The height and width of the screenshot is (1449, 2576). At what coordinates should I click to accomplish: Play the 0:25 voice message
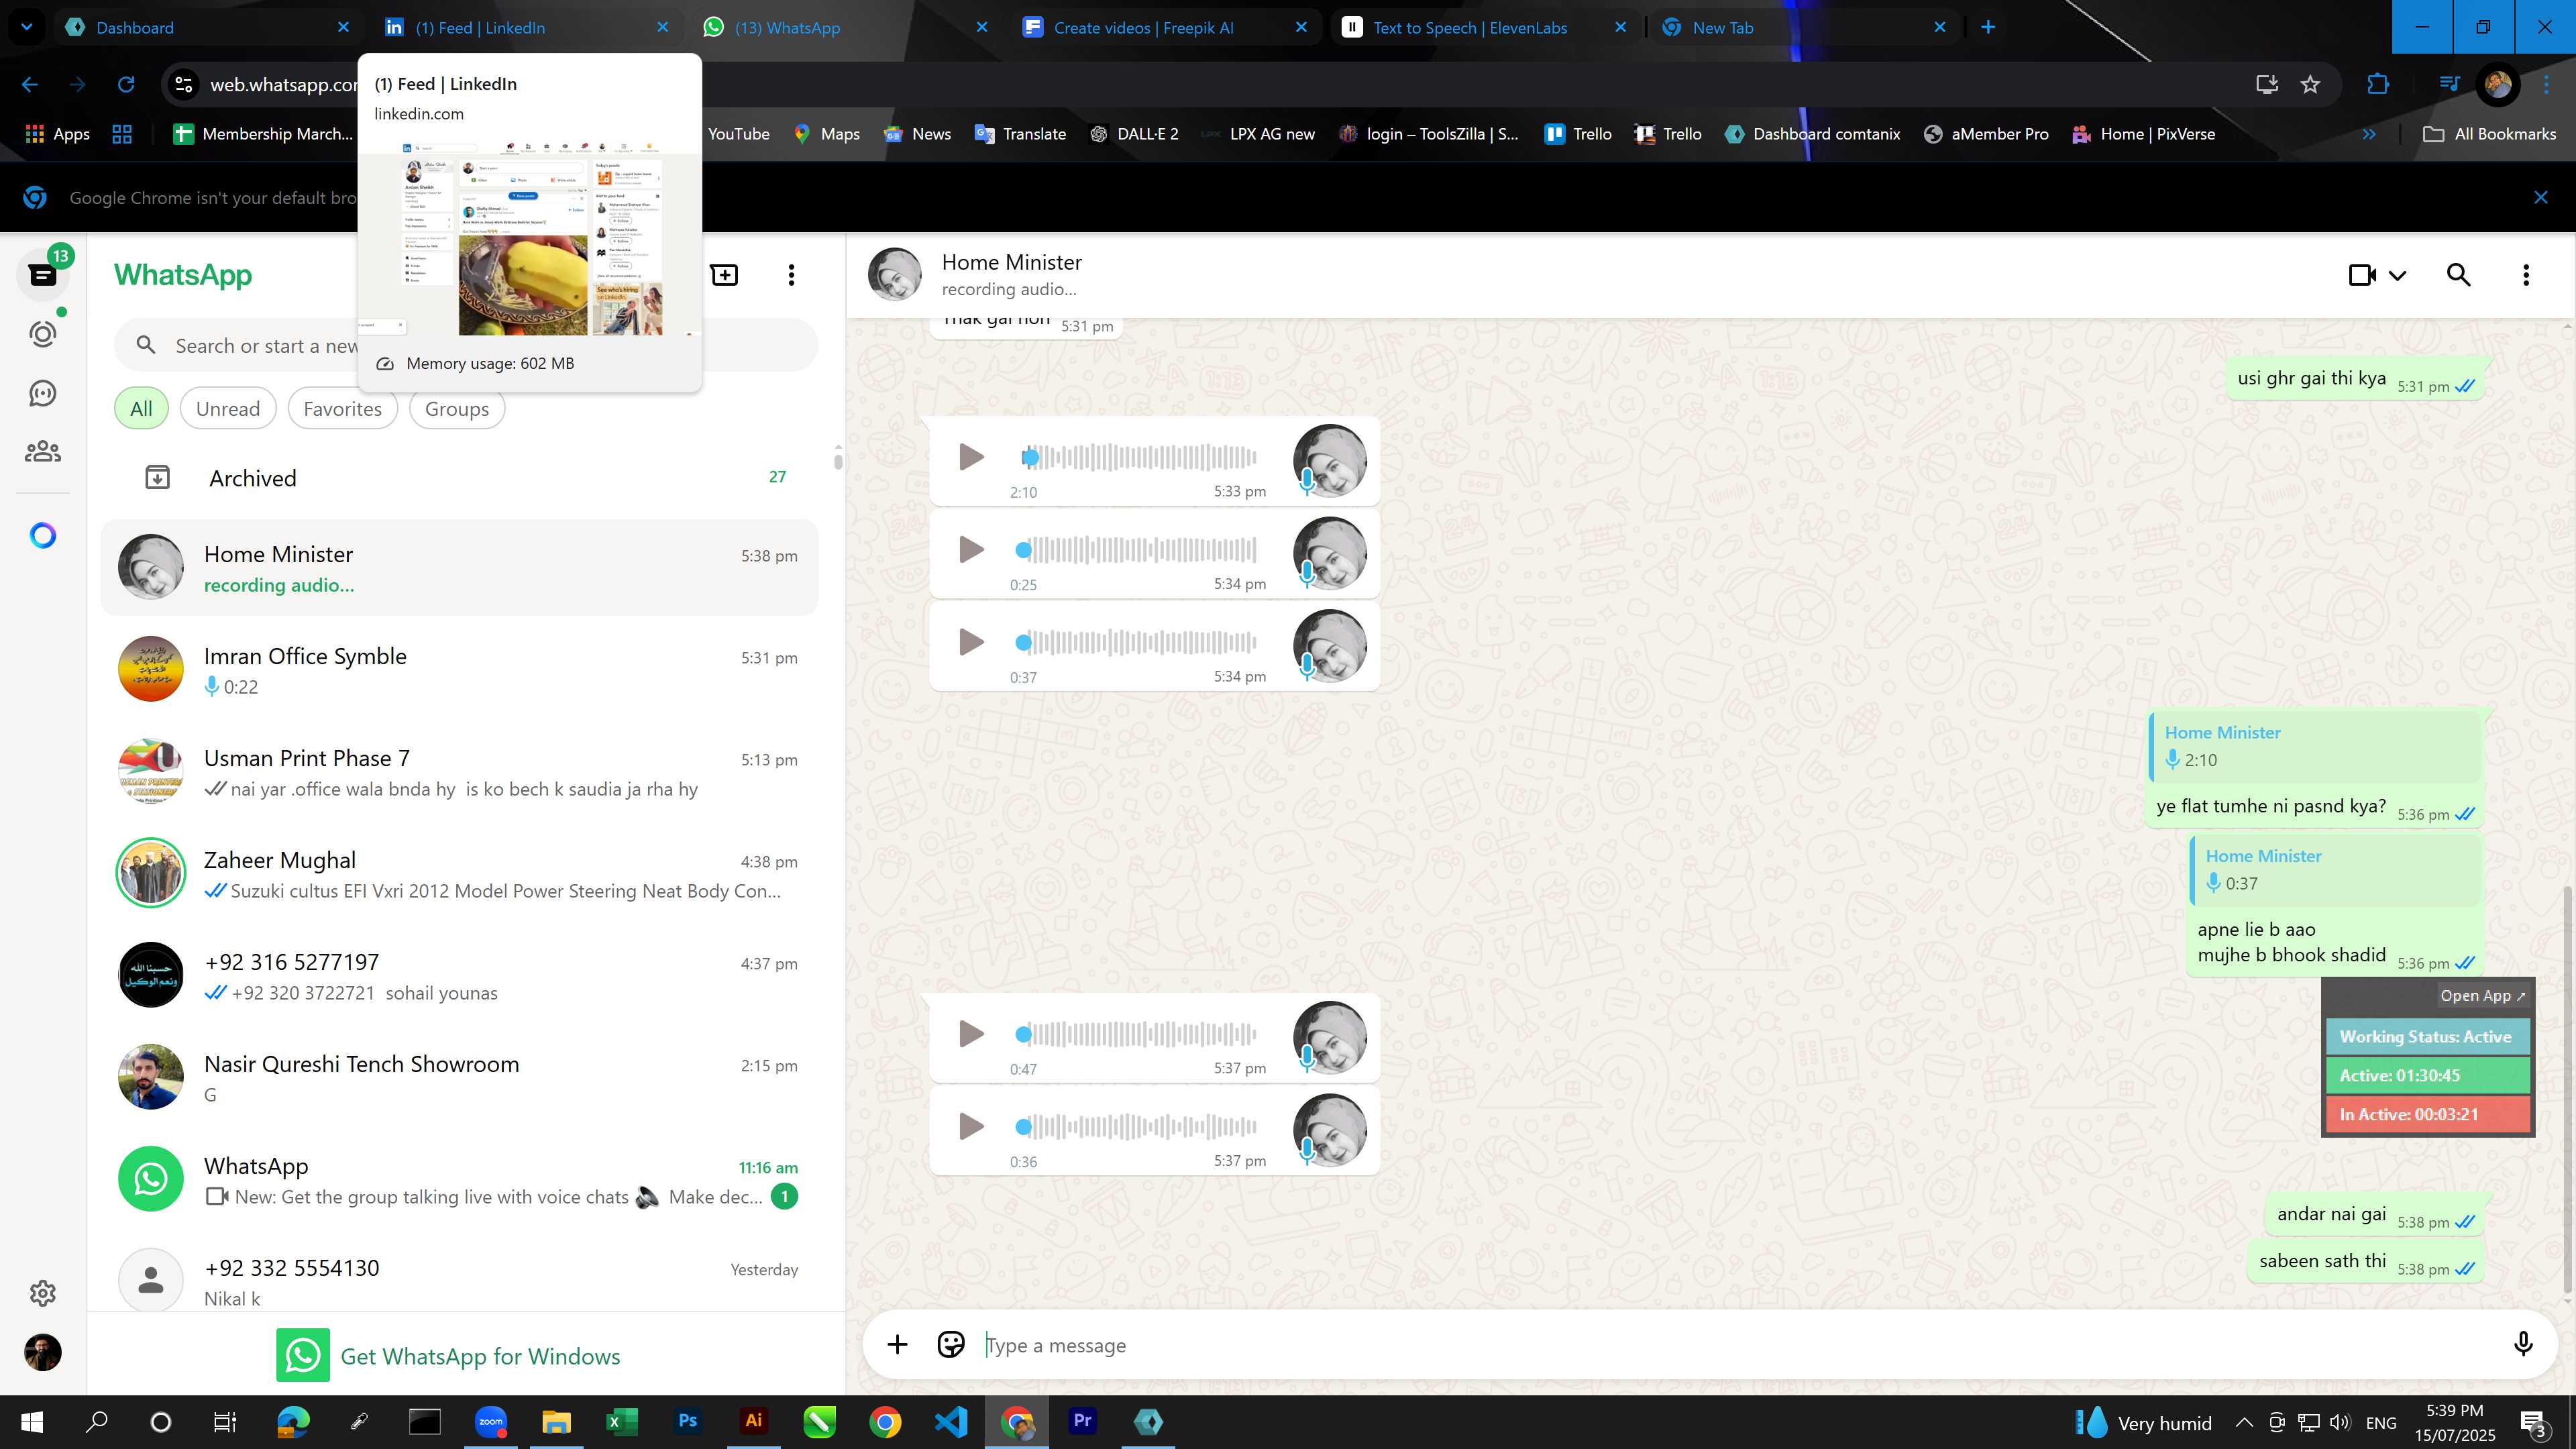pos(971,549)
